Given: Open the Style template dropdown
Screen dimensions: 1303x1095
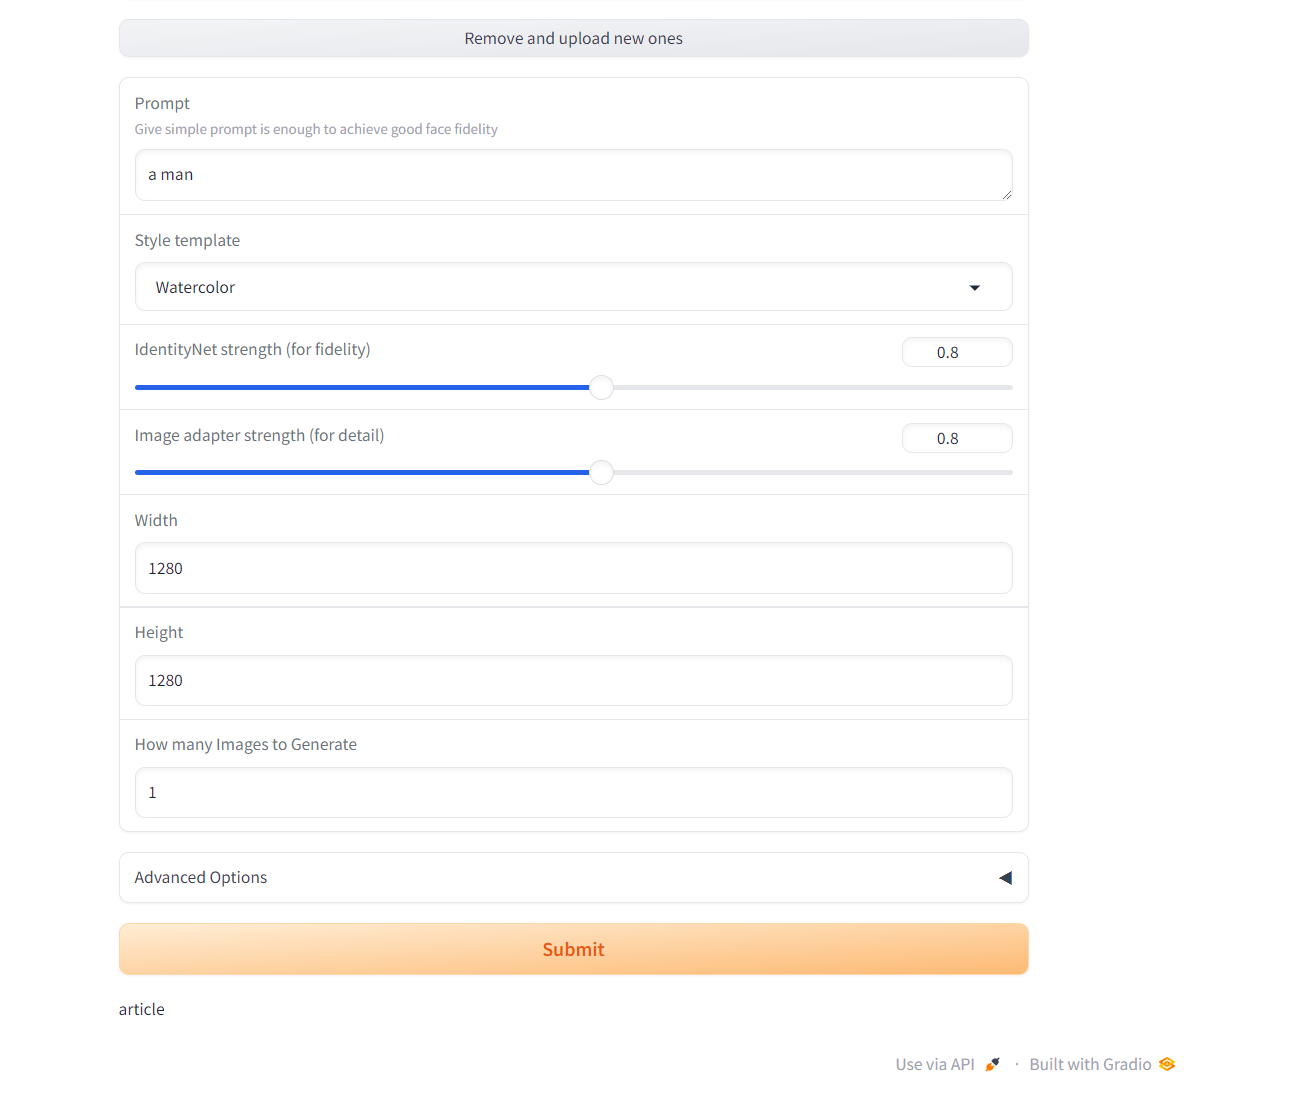Looking at the screenshot, I should (x=573, y=287).
